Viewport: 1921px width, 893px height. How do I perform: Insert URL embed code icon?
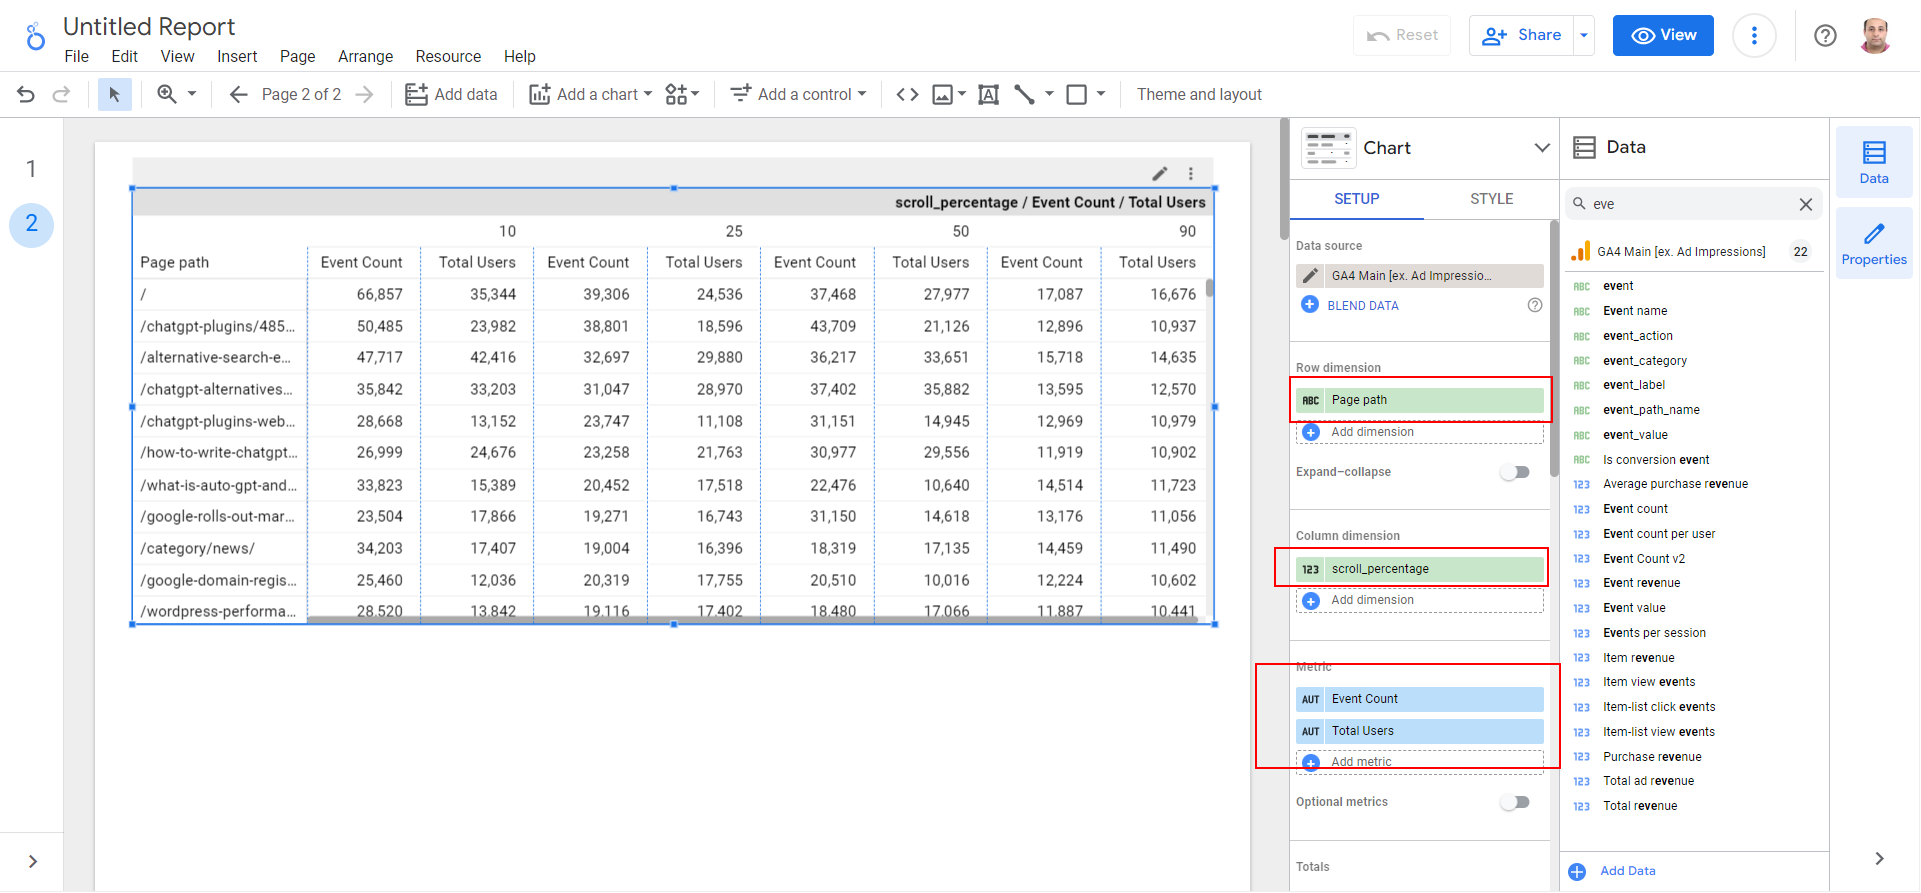point(907,94)
